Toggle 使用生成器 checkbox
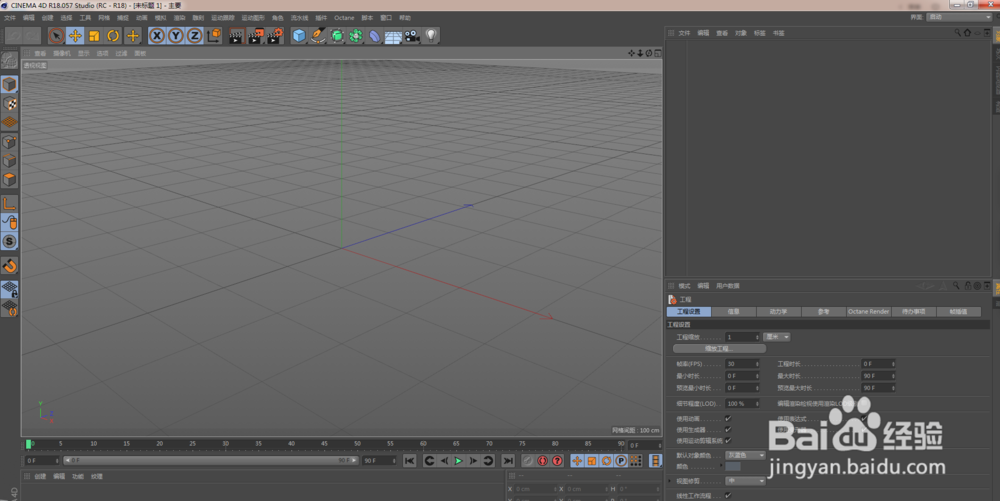The height and width of the screenshot is (501, 1000). click(x=728, y=430)
